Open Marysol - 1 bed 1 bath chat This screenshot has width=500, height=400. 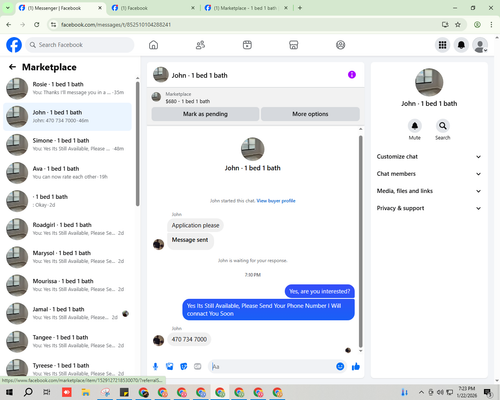68,257
